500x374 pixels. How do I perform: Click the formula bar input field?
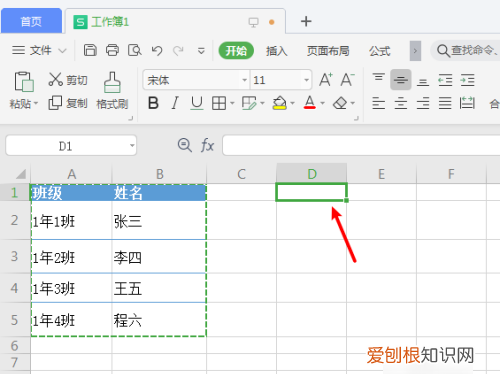361,145
